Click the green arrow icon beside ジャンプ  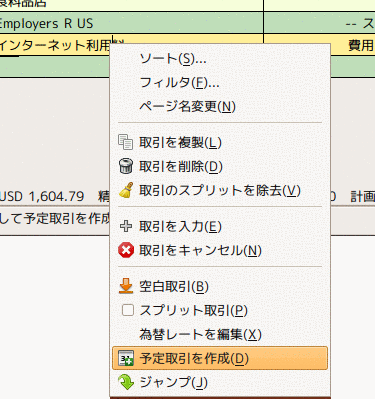(126, 382)
